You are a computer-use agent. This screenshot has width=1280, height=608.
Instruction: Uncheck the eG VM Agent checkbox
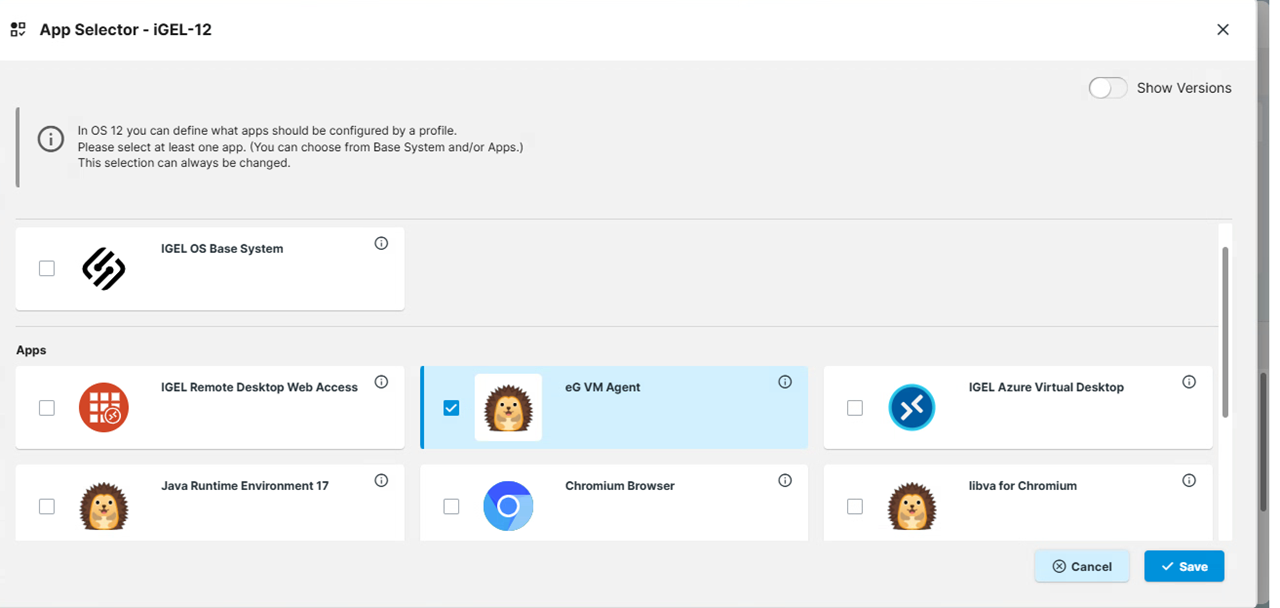(451, 407)
